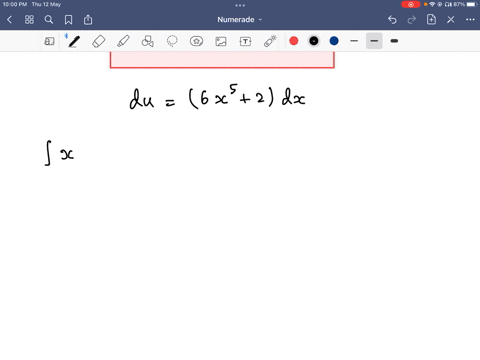This screenshot has width=480, height=360.
Task: Insert an image with the Image tool
Action: 221,41
